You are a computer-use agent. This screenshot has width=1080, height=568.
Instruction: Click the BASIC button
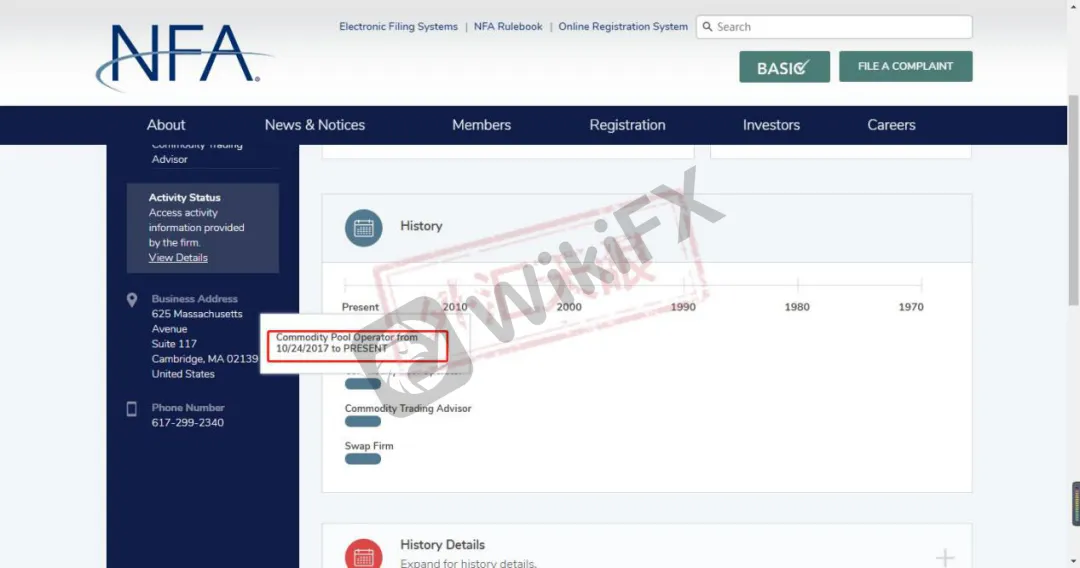785,67
